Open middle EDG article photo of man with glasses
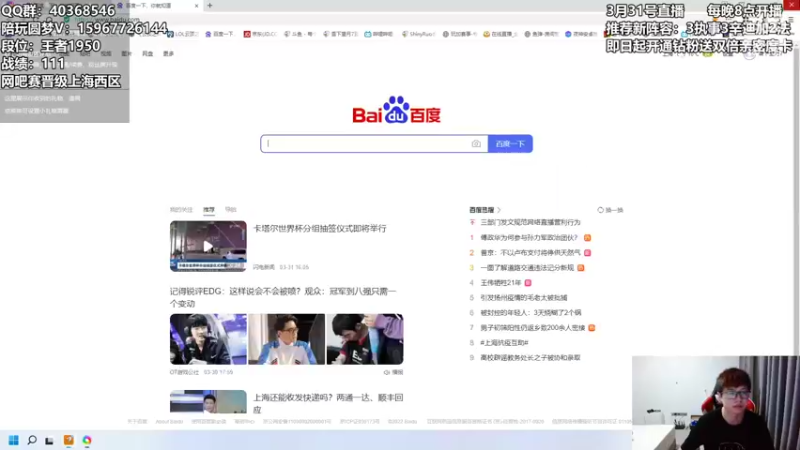 [286, 339]
